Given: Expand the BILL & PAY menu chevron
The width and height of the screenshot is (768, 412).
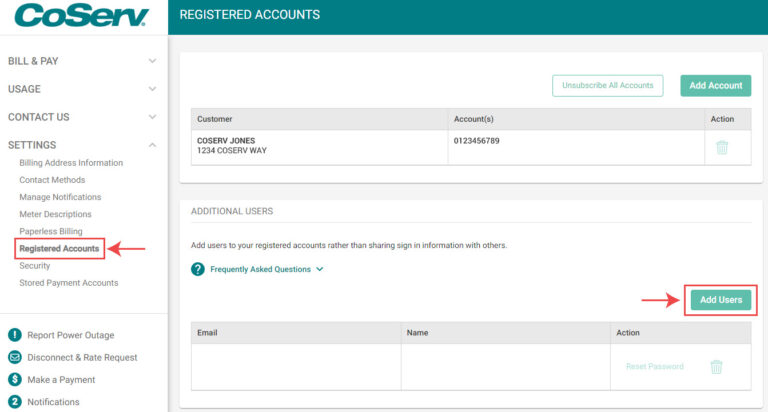Looking at the screenshot, I should pyautogui.click(x=152, y=61).
